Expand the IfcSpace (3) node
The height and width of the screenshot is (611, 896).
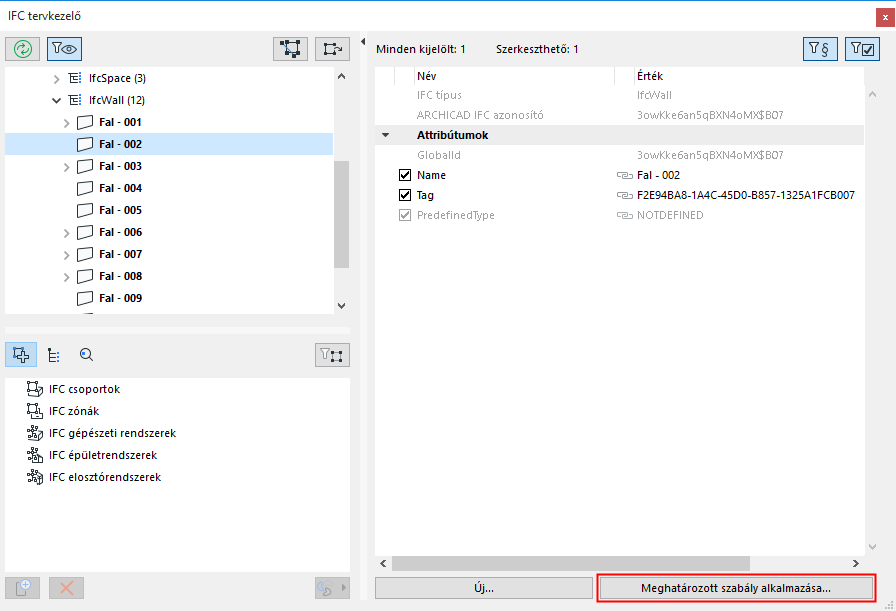pyautogui.click(x=56, y=79)
